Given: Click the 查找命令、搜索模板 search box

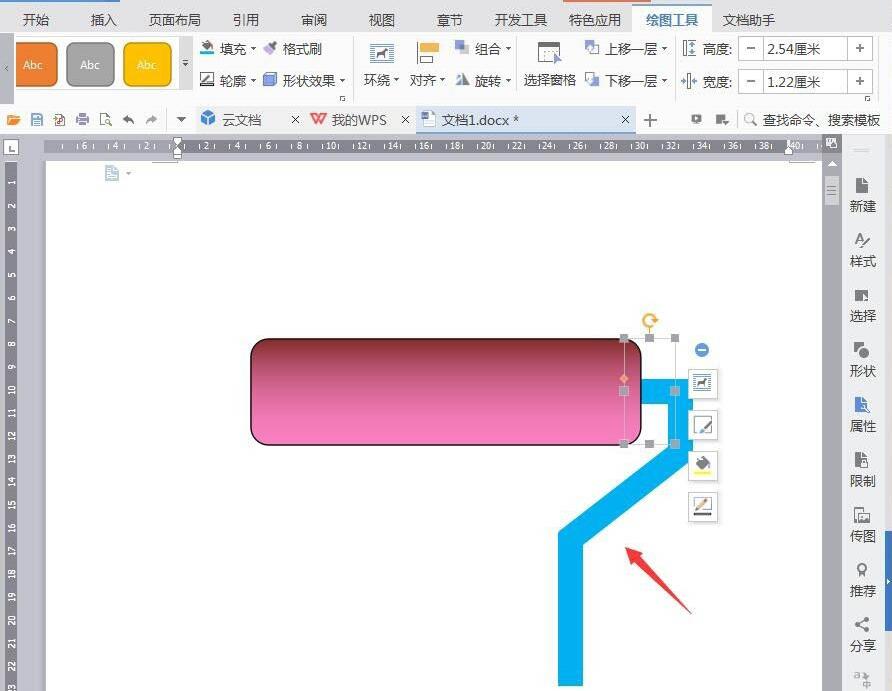Looking at the screenshot, I should [x=812, y=119].
